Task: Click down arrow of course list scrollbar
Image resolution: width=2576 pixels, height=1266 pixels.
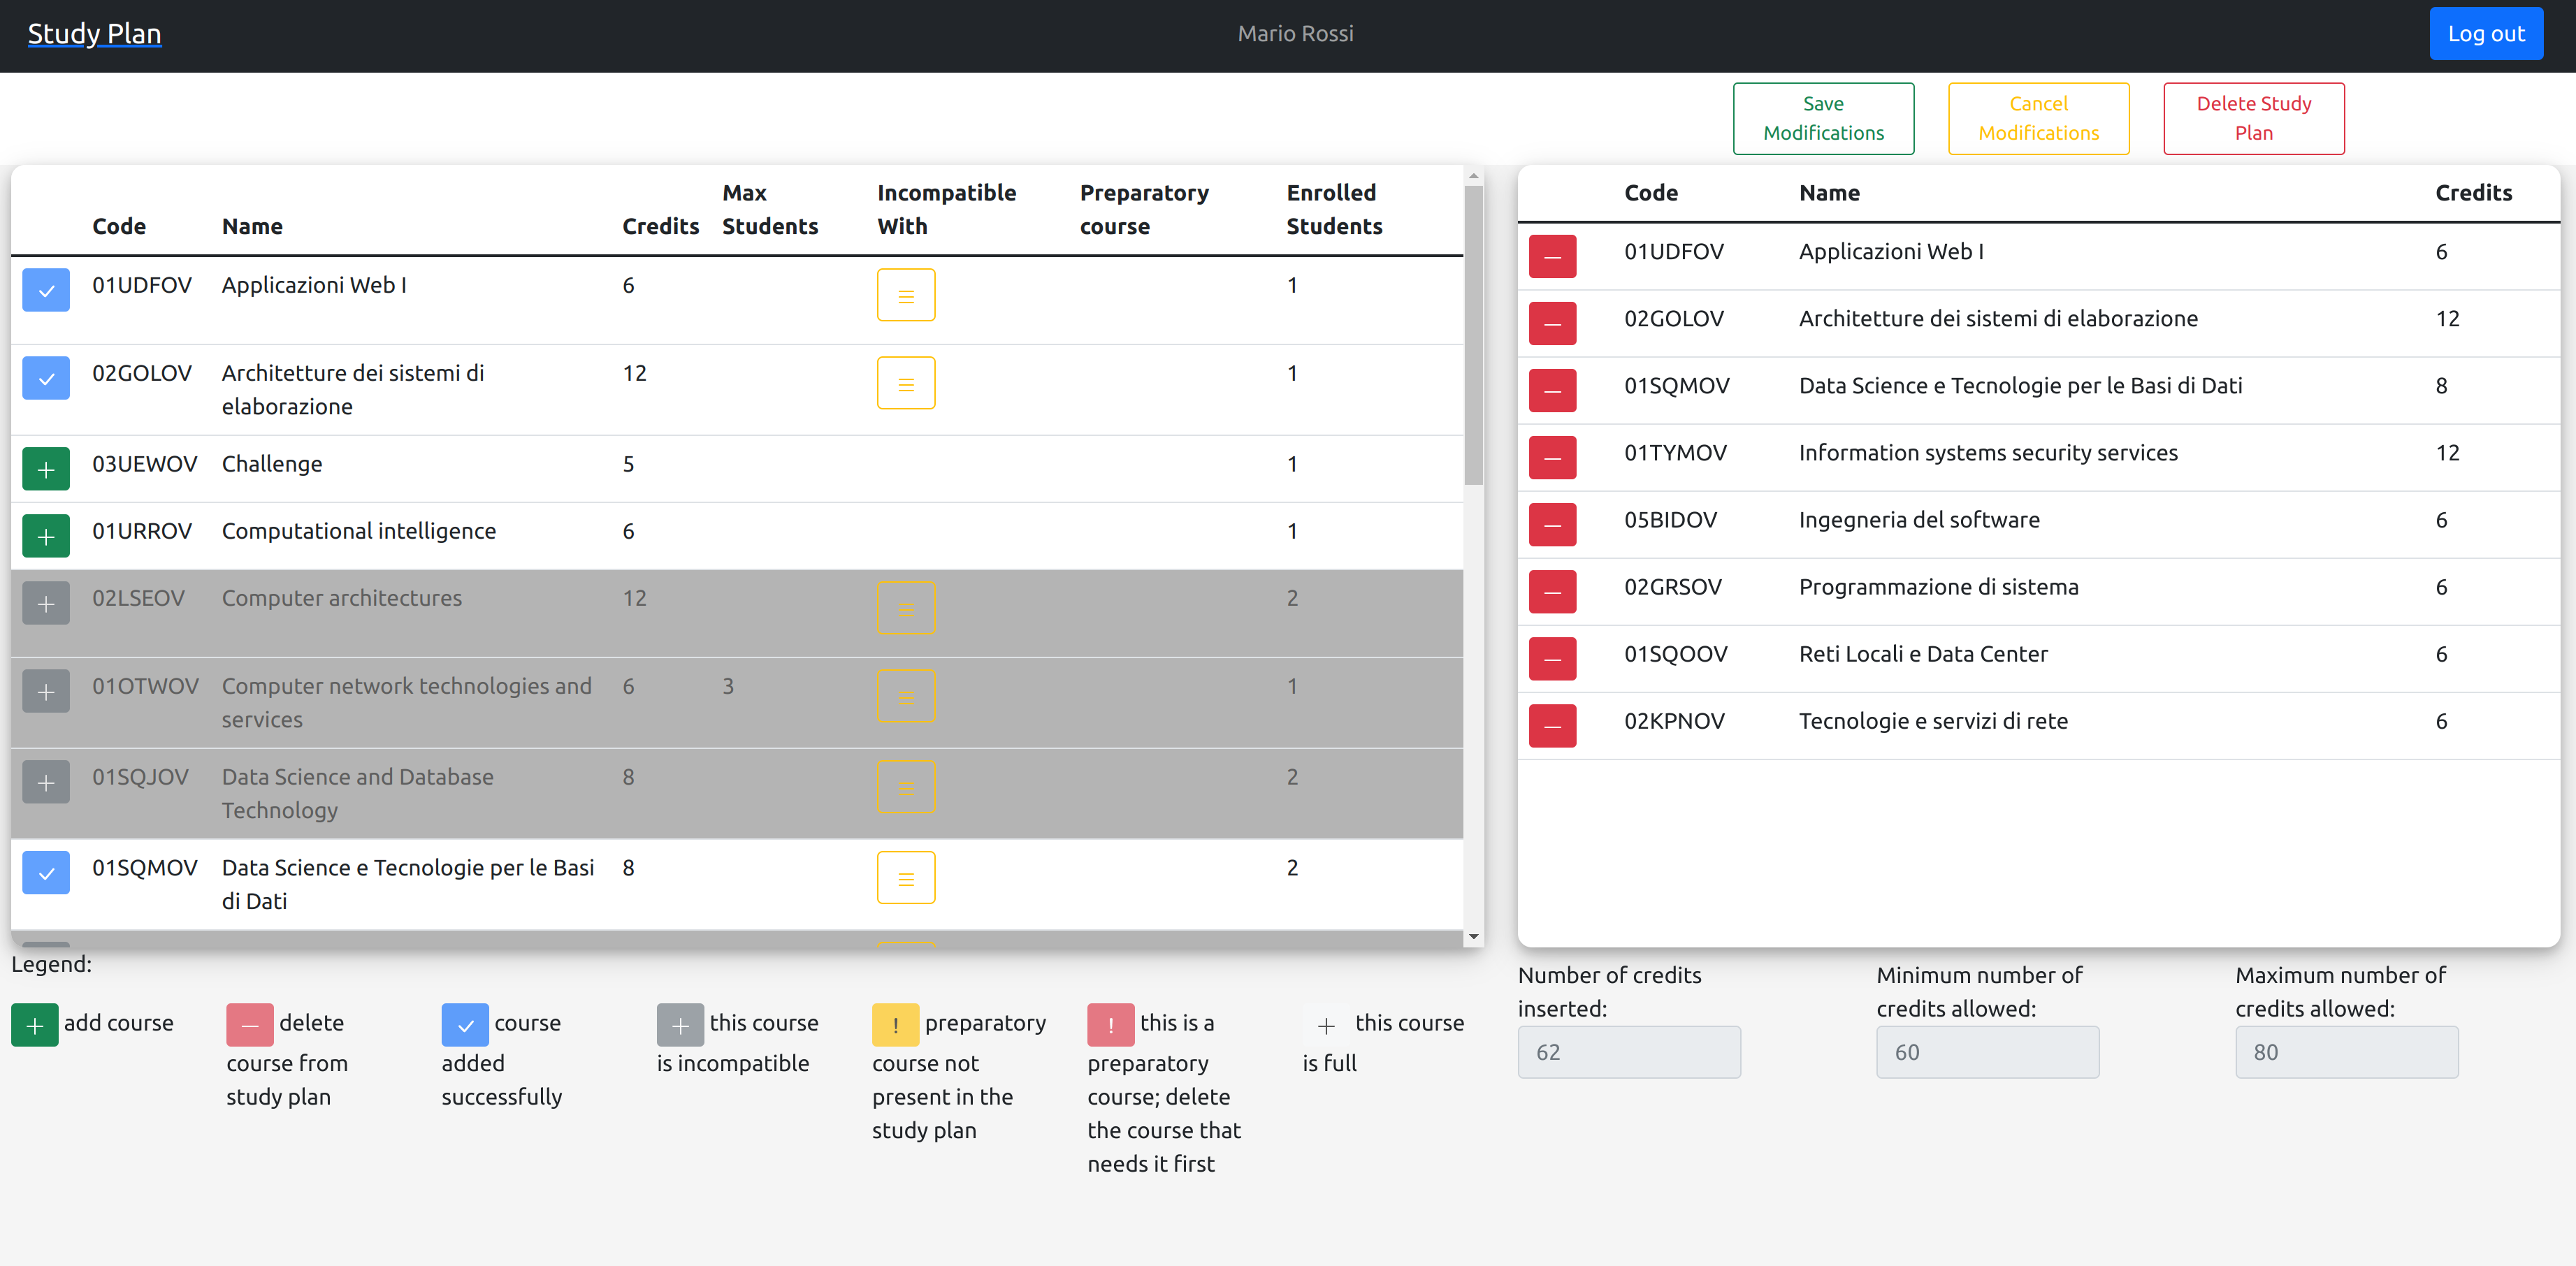Action: [x=1473, y=937]
